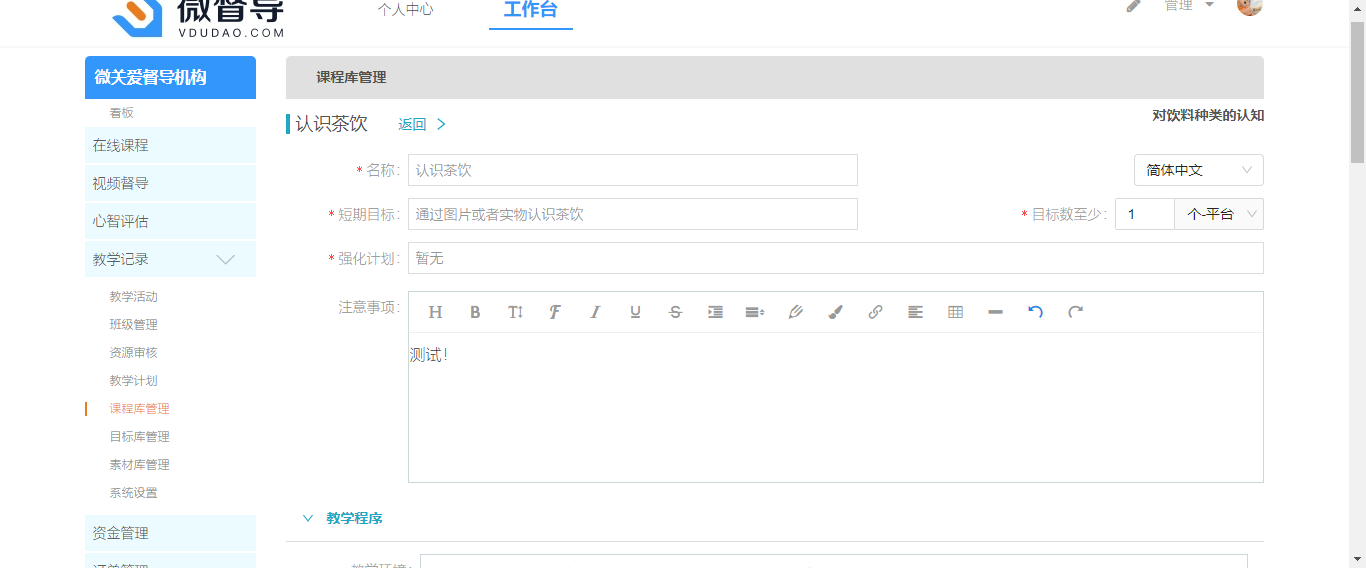The width and height of the screenshot is (1366, 568).
Task: Switch to the 工作台 tab
Action: pos(531,10)
